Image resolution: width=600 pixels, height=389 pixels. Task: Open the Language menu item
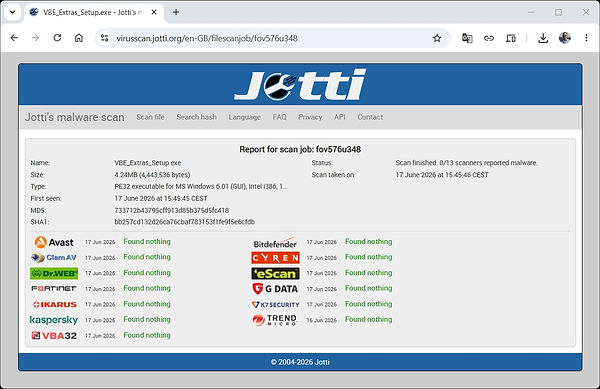tap(245, 117)
